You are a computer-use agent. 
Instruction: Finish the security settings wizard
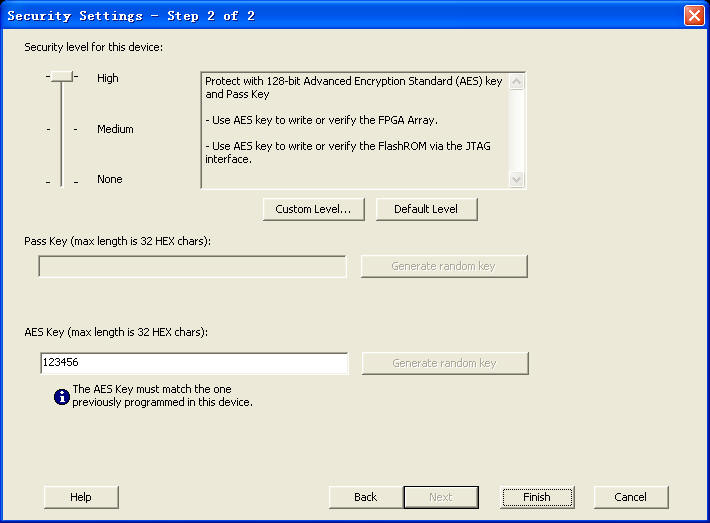click(x=537, y=497)
